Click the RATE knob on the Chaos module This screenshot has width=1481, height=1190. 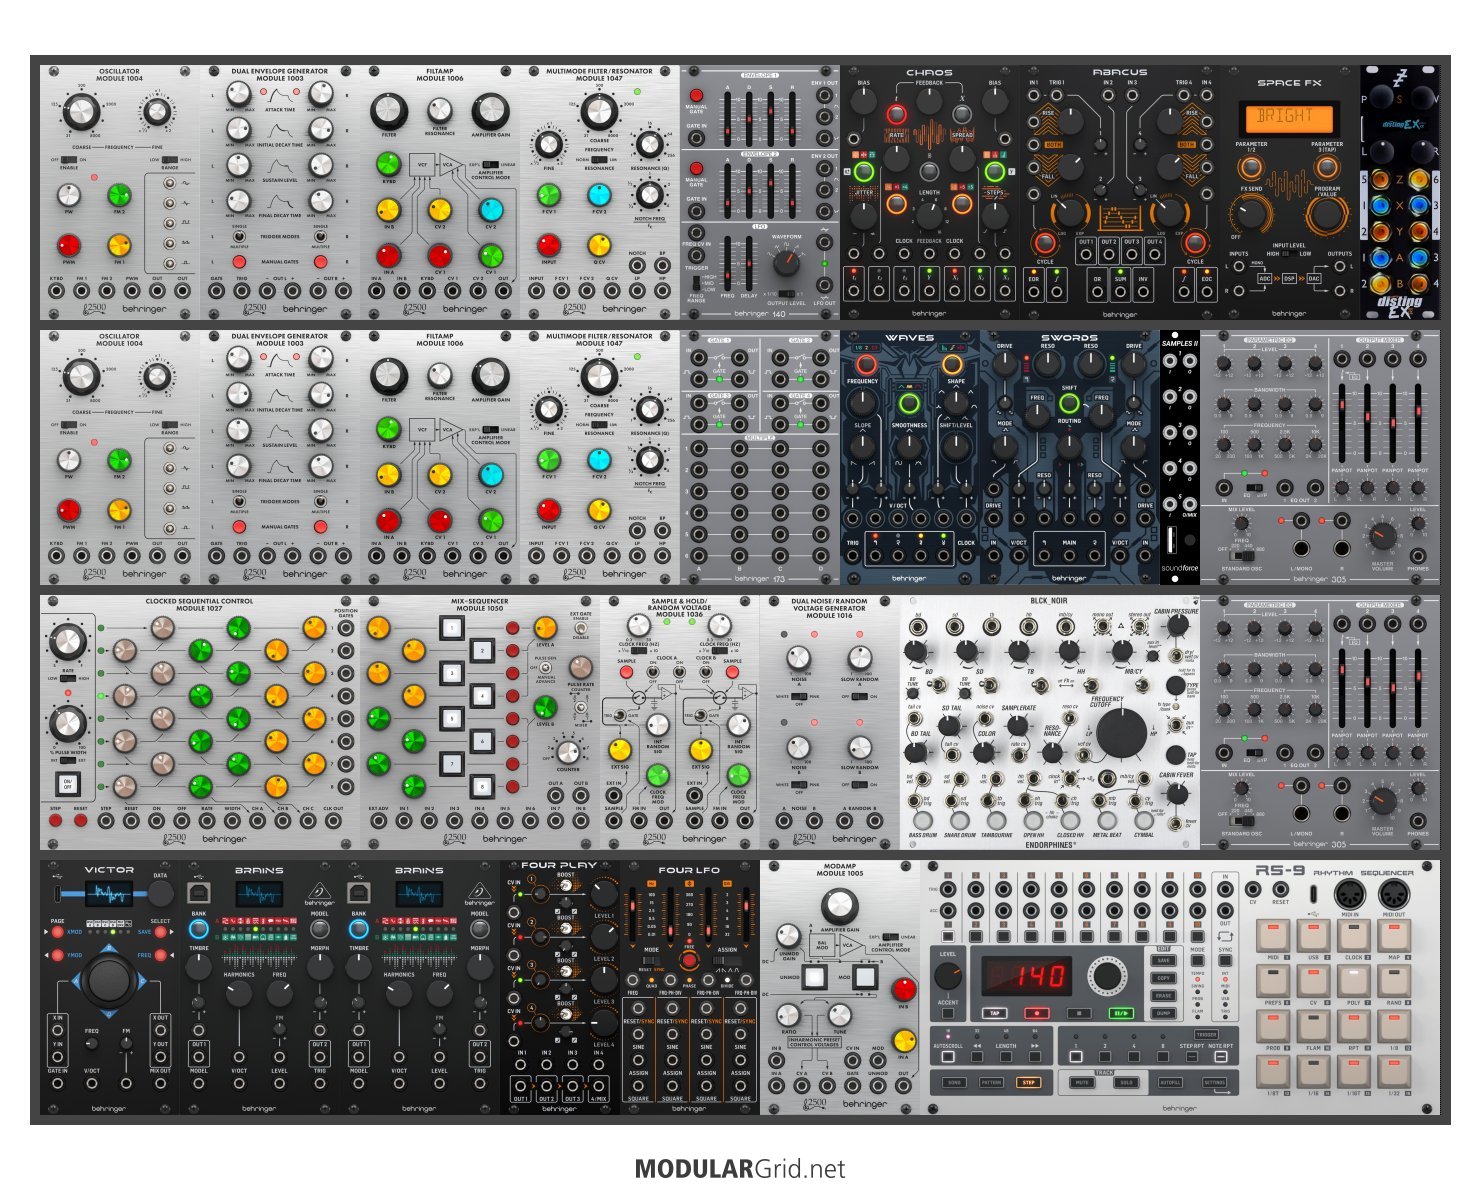(896, 158)
